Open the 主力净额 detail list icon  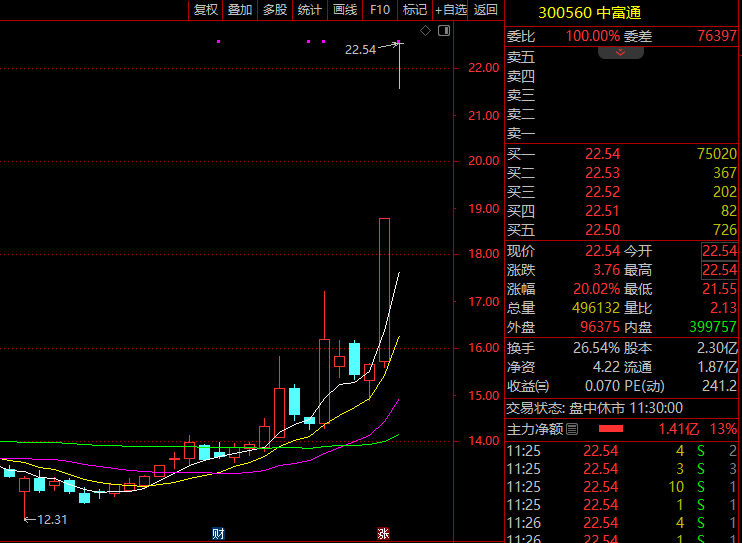pyautogui.click(x=572, y=429)
